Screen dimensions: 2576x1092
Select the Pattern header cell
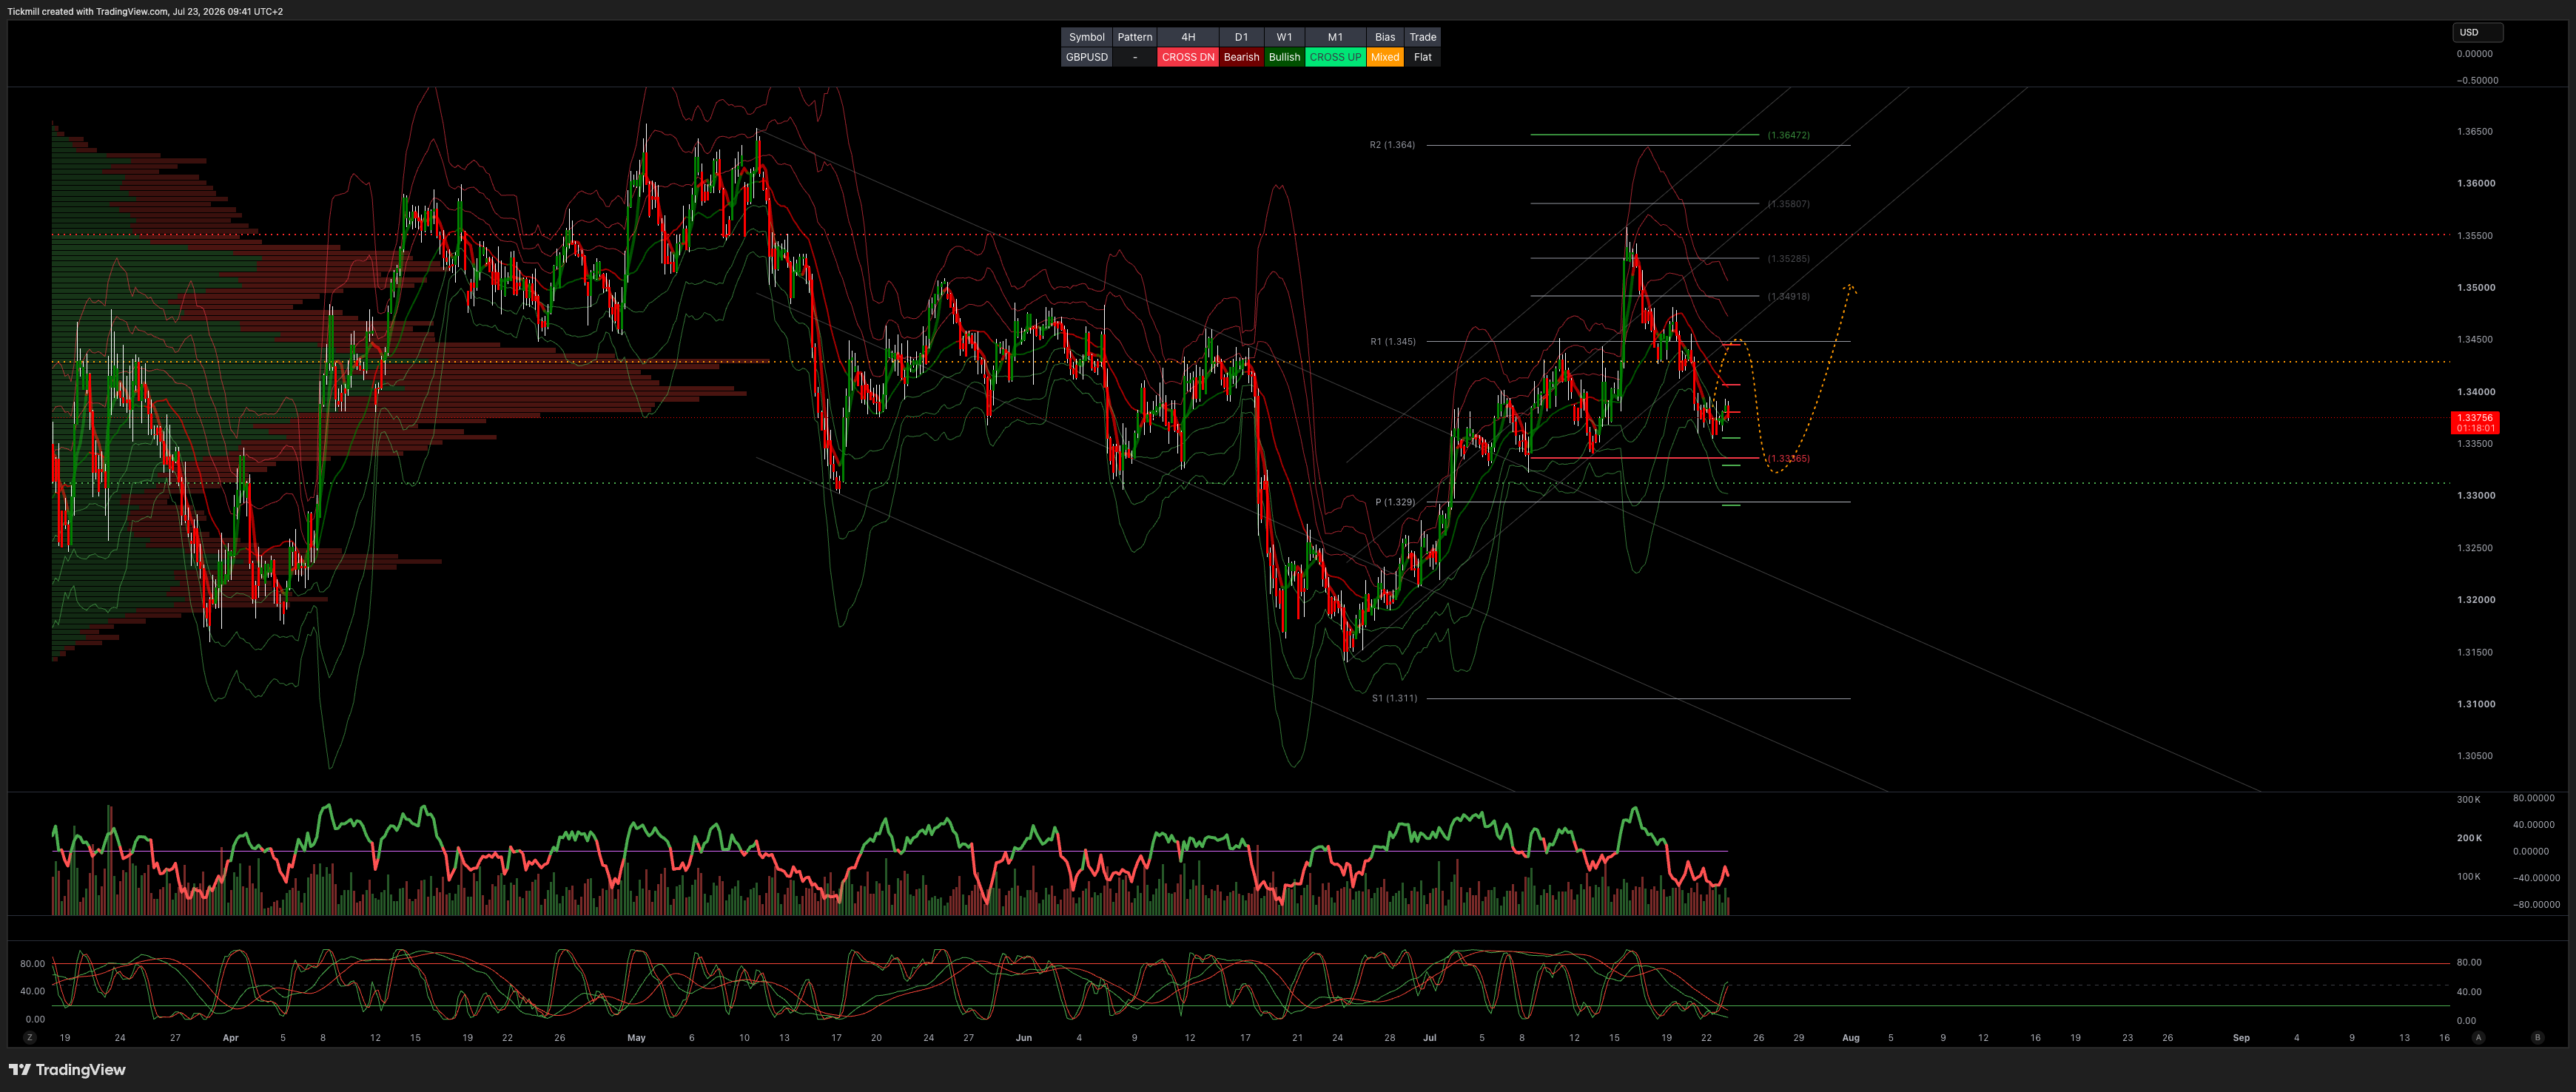1134,37
